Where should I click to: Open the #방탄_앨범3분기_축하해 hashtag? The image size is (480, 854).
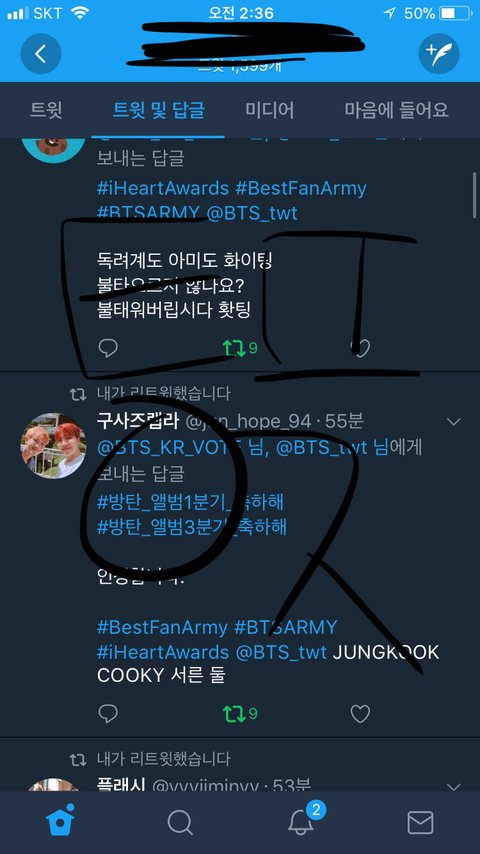[192, 527]
